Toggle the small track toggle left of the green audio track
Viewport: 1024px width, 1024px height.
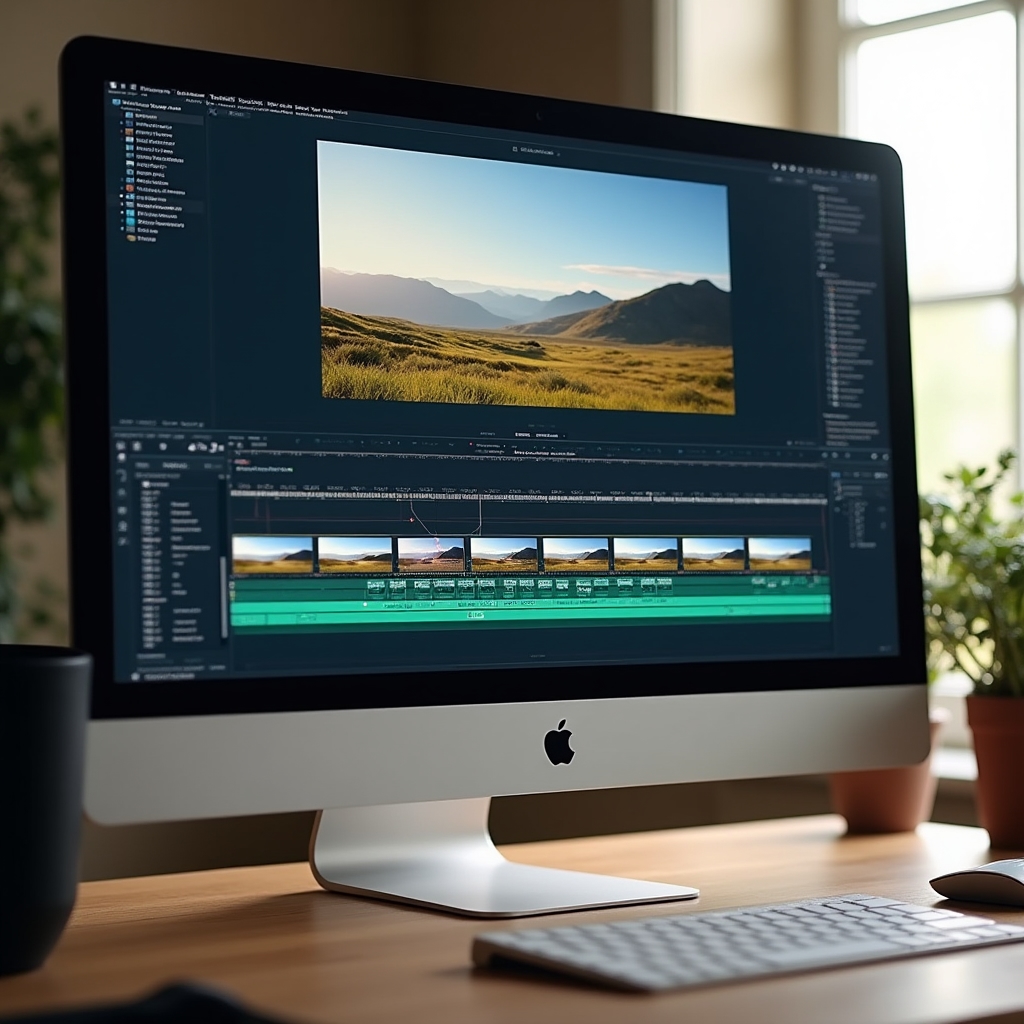point(232,586)
